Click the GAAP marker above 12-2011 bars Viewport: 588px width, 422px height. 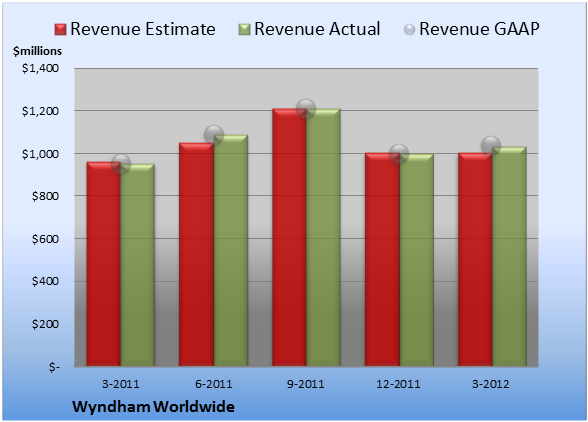tap(399, 154)
